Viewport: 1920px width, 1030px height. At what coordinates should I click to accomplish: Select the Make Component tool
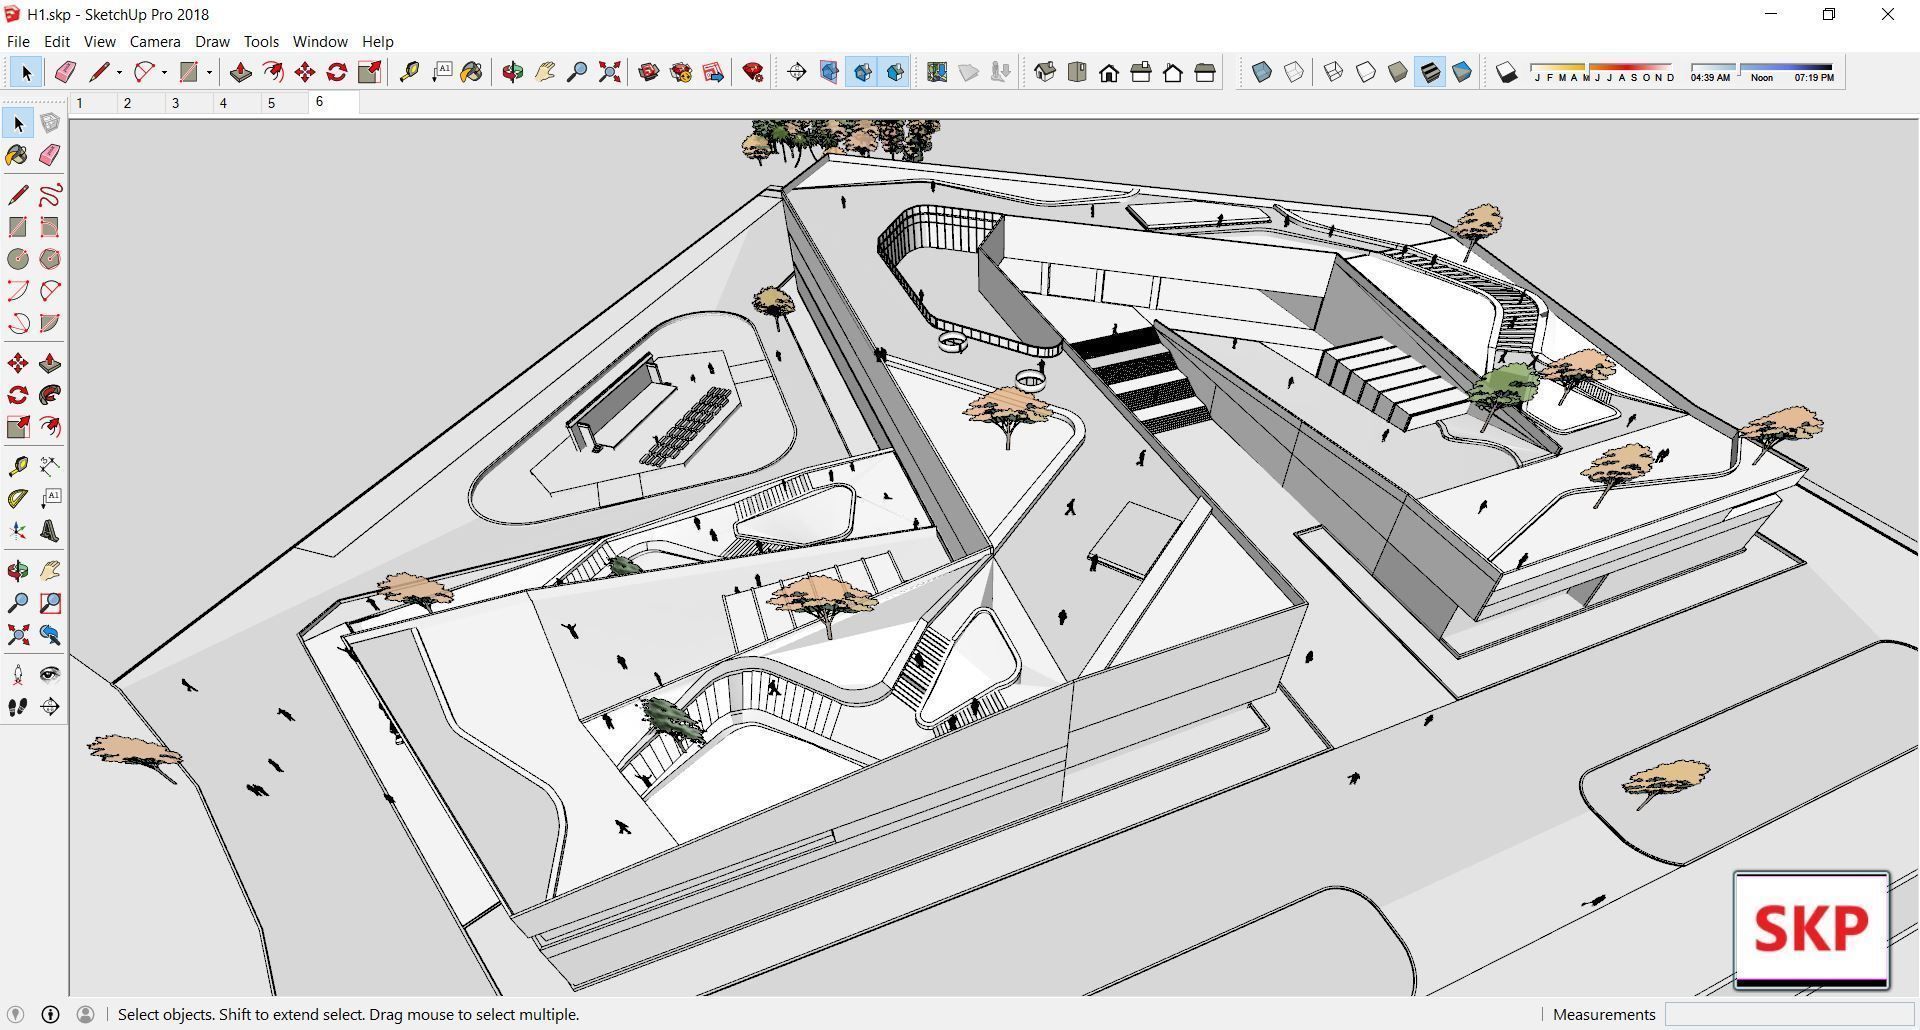(50, 123)
